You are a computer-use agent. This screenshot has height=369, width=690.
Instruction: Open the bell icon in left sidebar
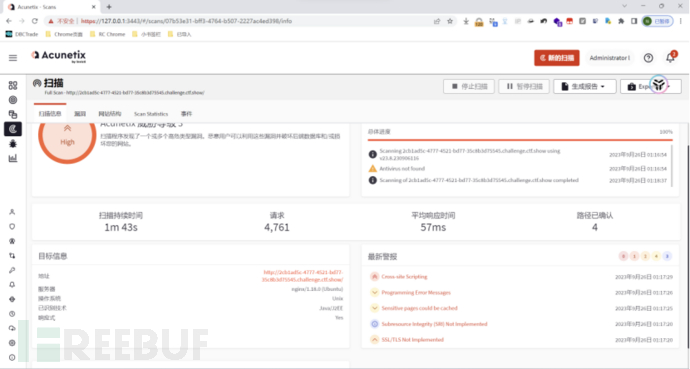click(x=12, y=285)
